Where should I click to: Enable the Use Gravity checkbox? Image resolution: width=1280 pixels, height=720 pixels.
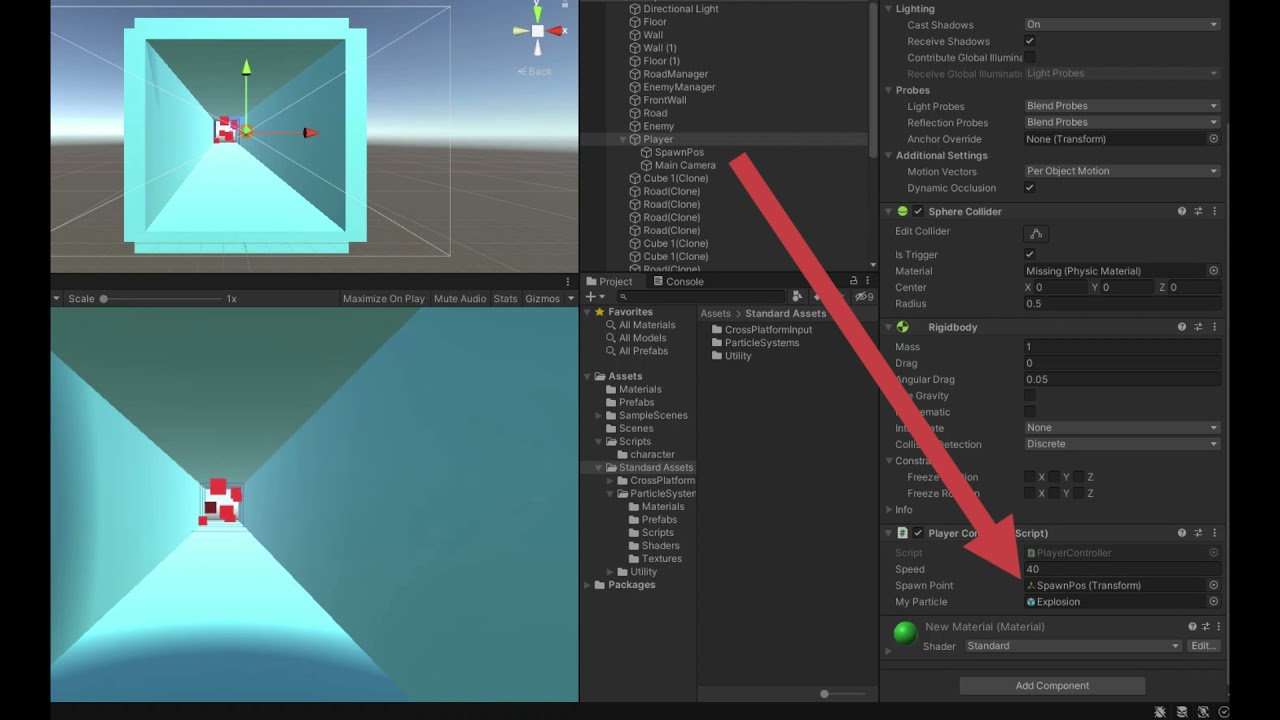click(x=1030, y=396)
